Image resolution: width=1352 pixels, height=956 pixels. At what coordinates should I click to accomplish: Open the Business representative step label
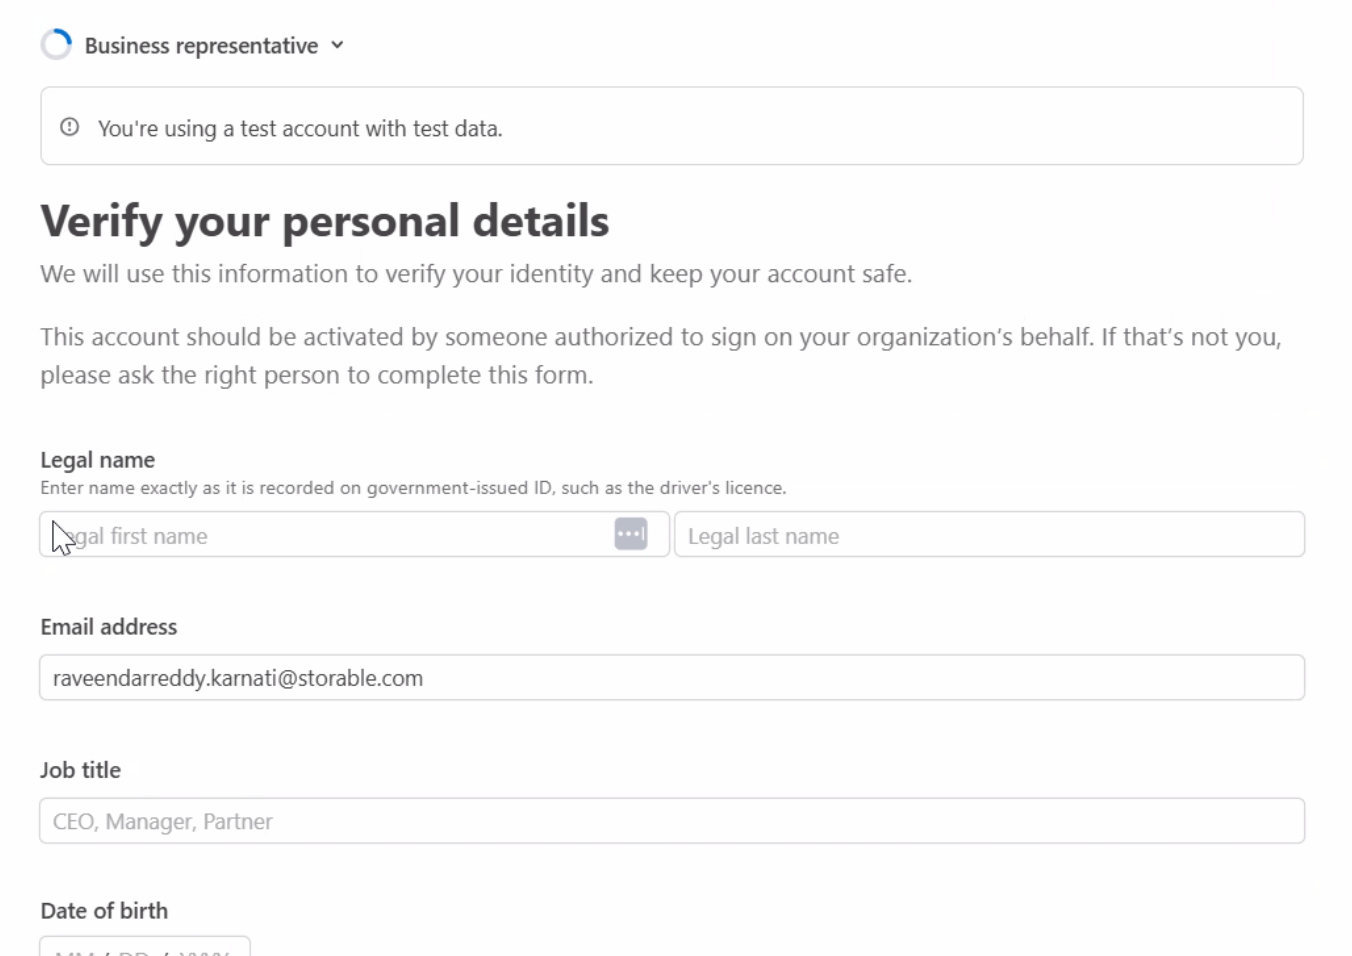(201, 46)
